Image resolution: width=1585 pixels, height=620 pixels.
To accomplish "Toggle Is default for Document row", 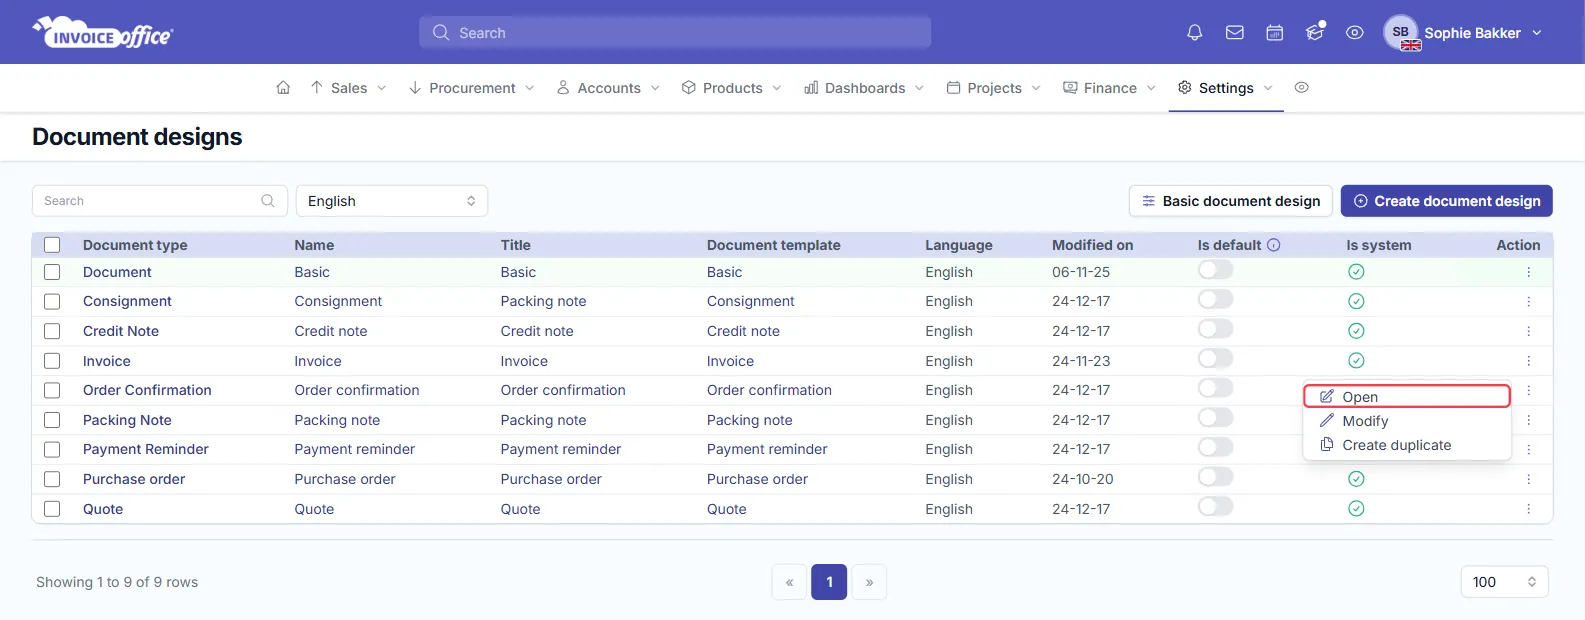I will click(x=1215, y=270).
